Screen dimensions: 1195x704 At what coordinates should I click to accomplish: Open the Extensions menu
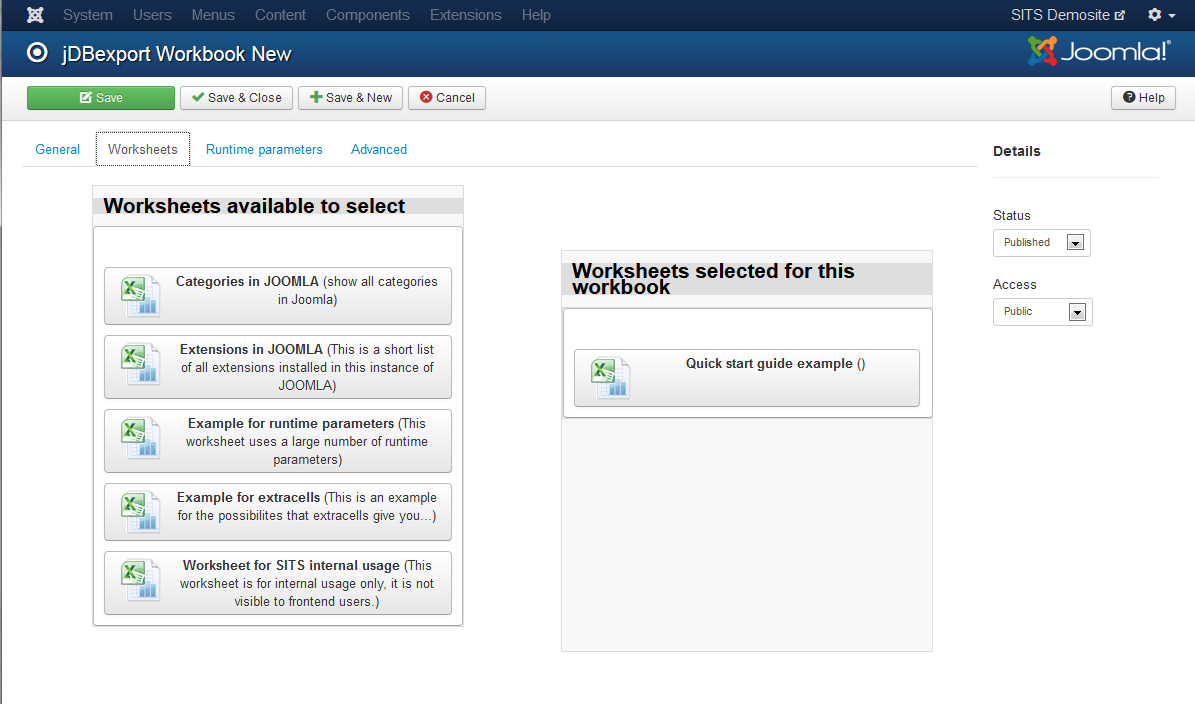tap(465, 15)
